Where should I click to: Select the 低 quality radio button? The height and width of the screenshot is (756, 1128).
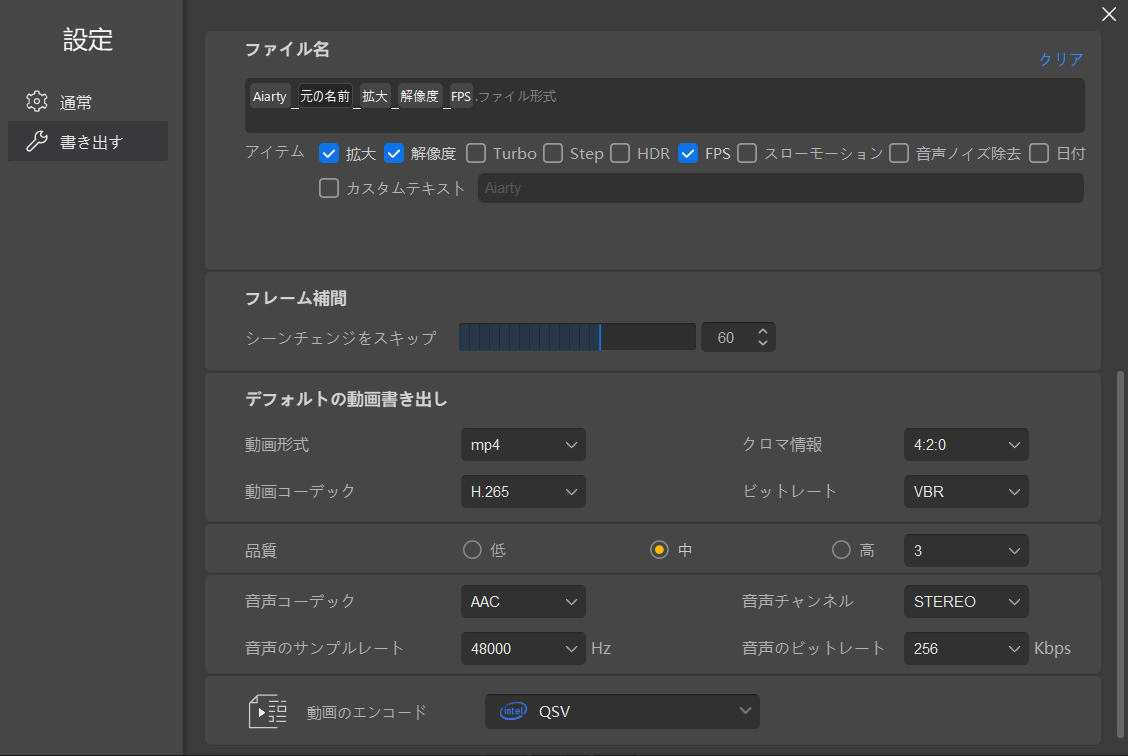472,550
